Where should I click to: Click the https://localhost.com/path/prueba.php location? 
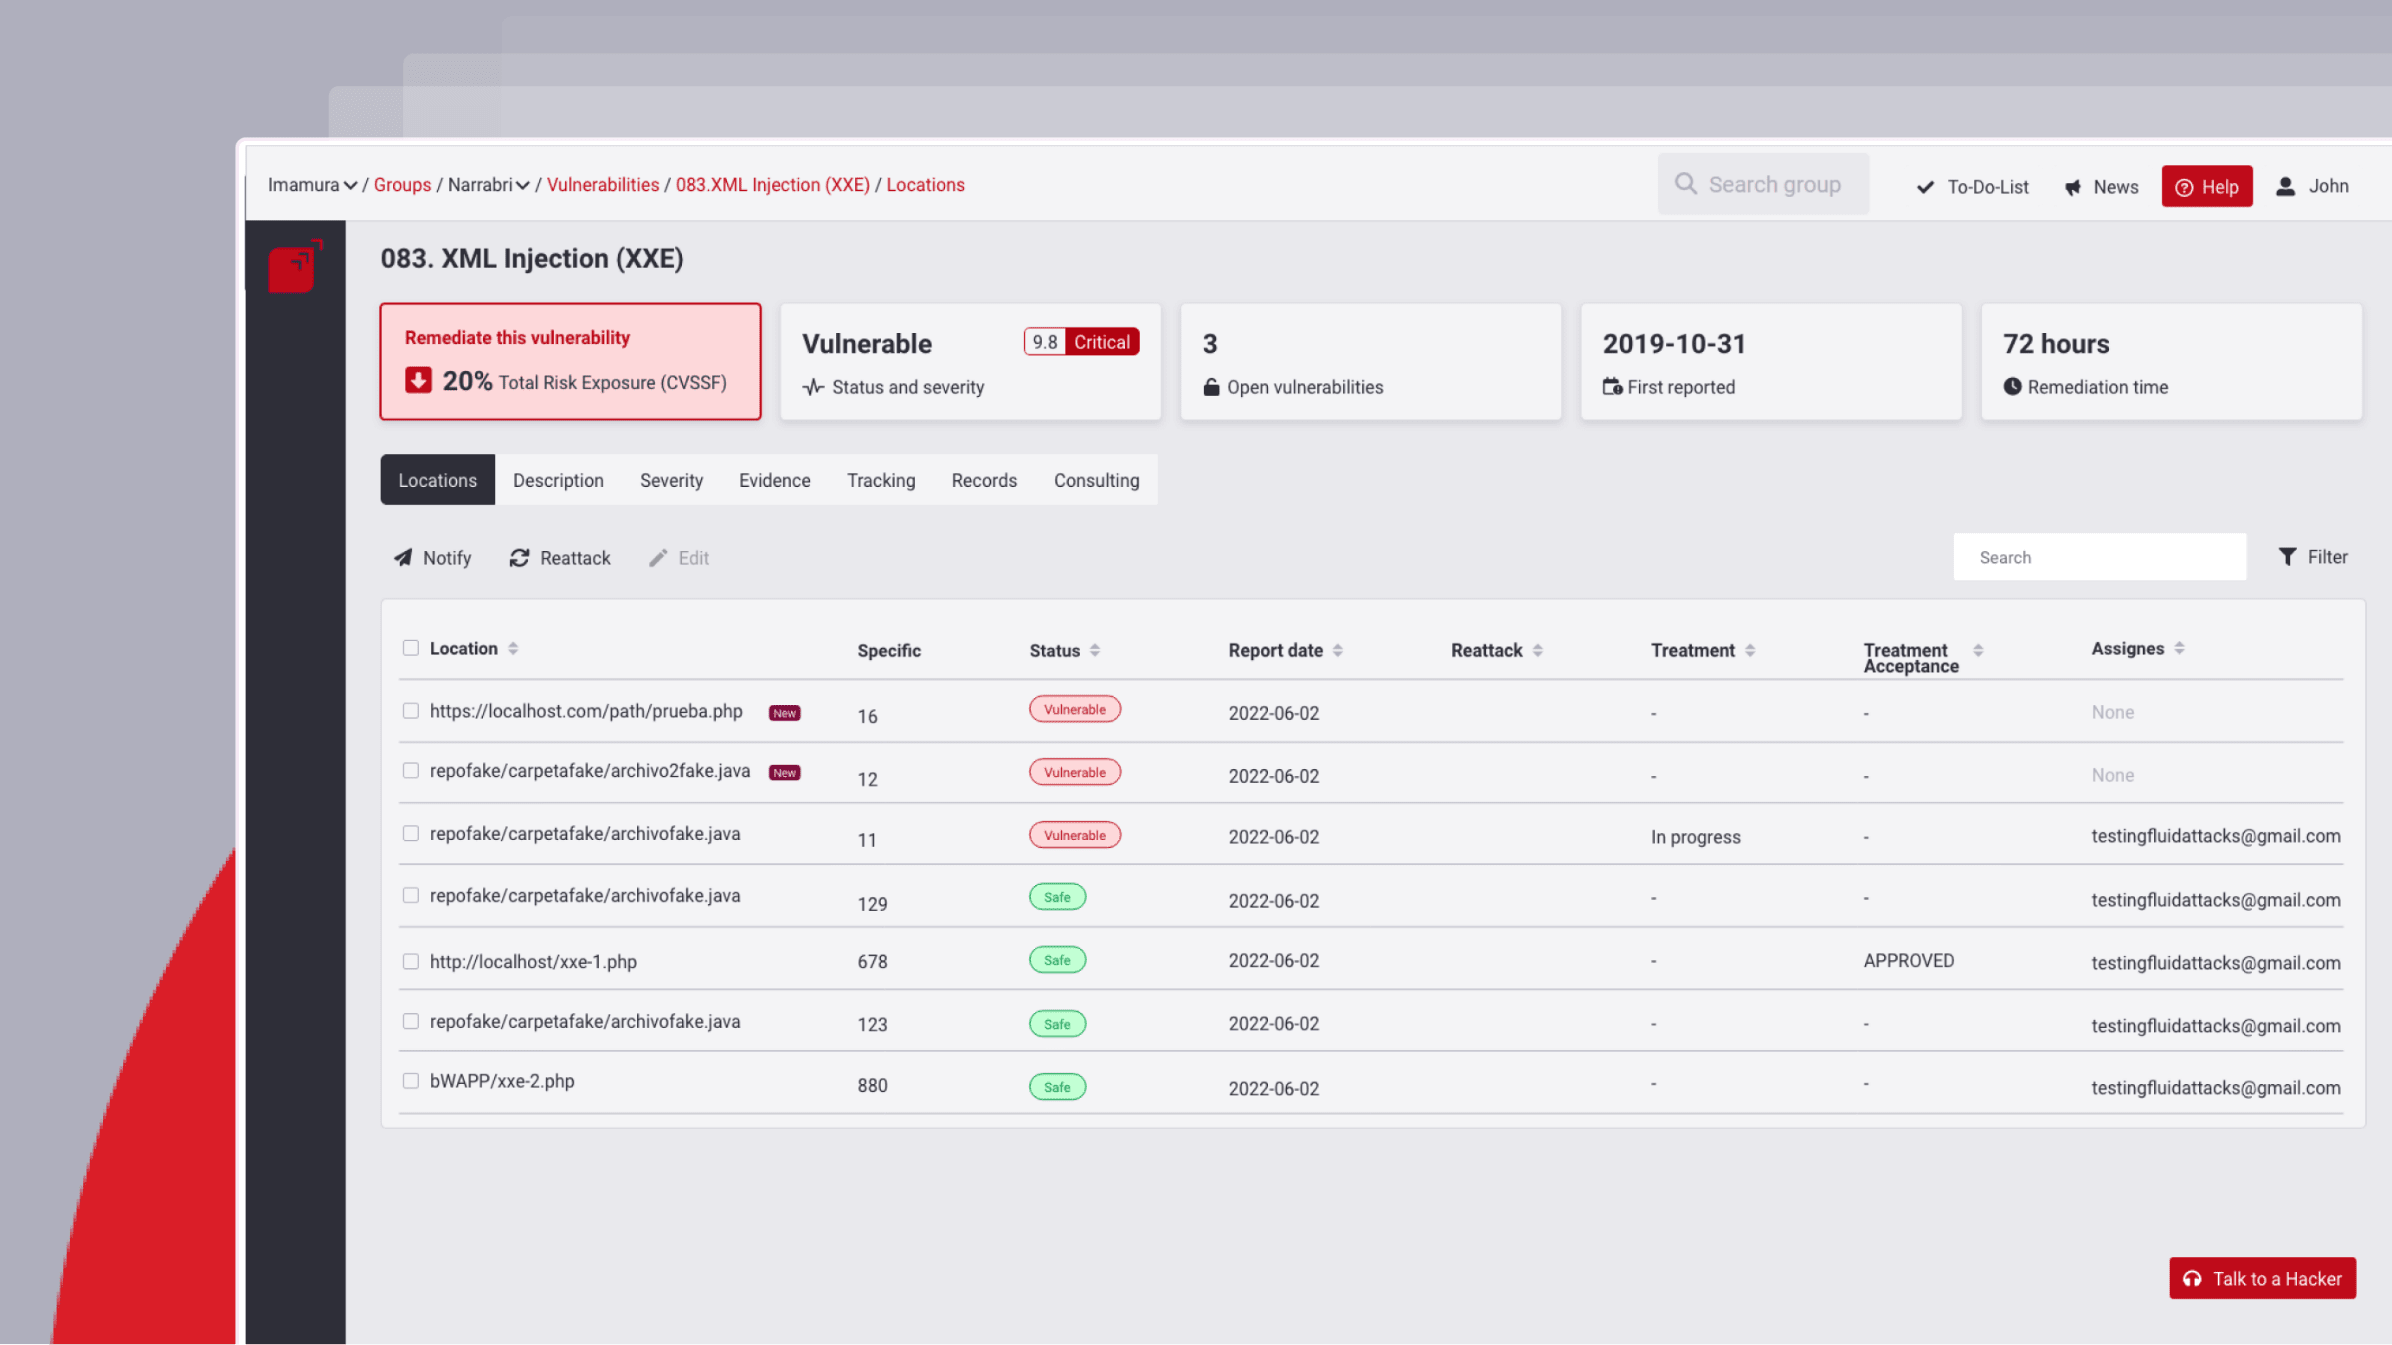[x=586, y=711]
